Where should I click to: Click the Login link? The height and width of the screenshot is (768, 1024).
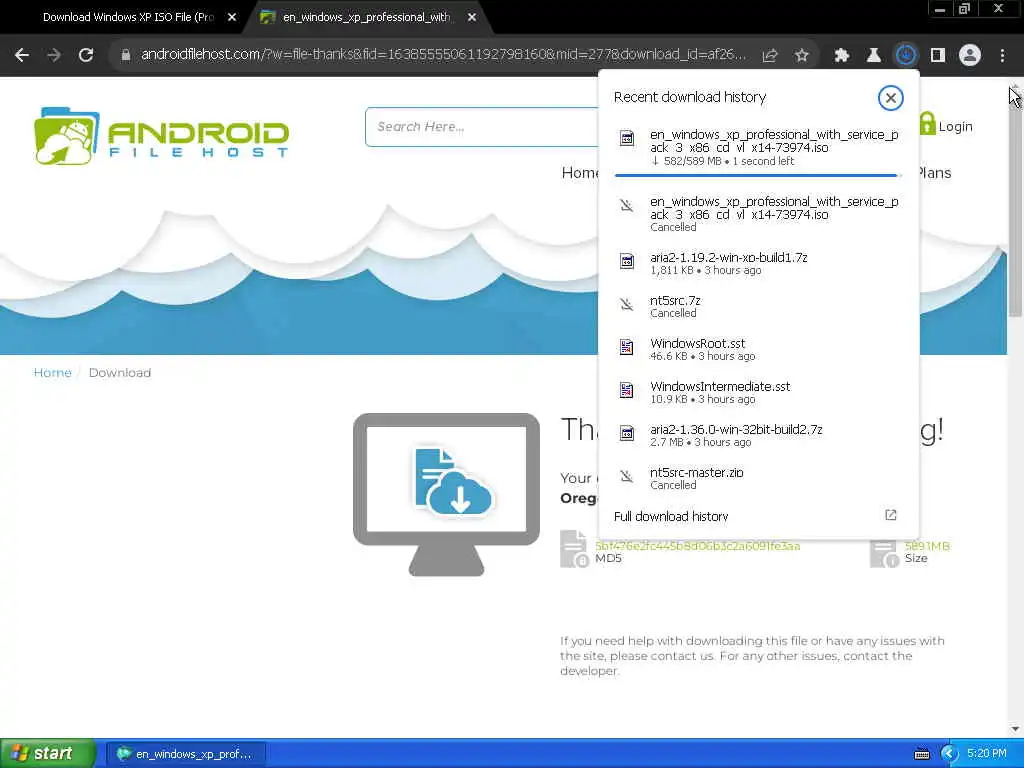pyautogui.click(x=946, y=125)
